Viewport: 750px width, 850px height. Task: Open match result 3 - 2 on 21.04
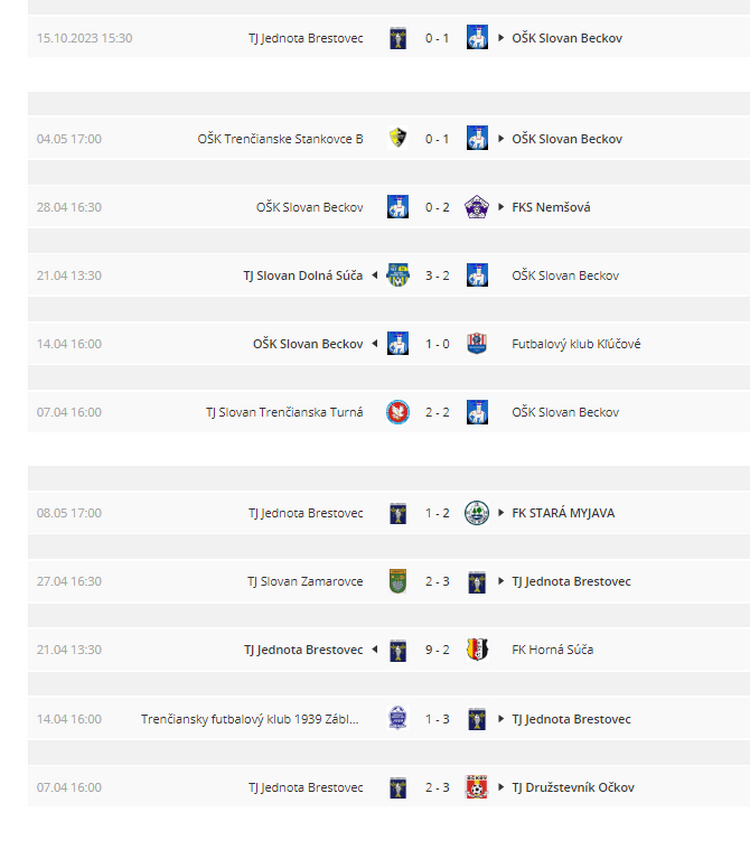click(437, 275)
